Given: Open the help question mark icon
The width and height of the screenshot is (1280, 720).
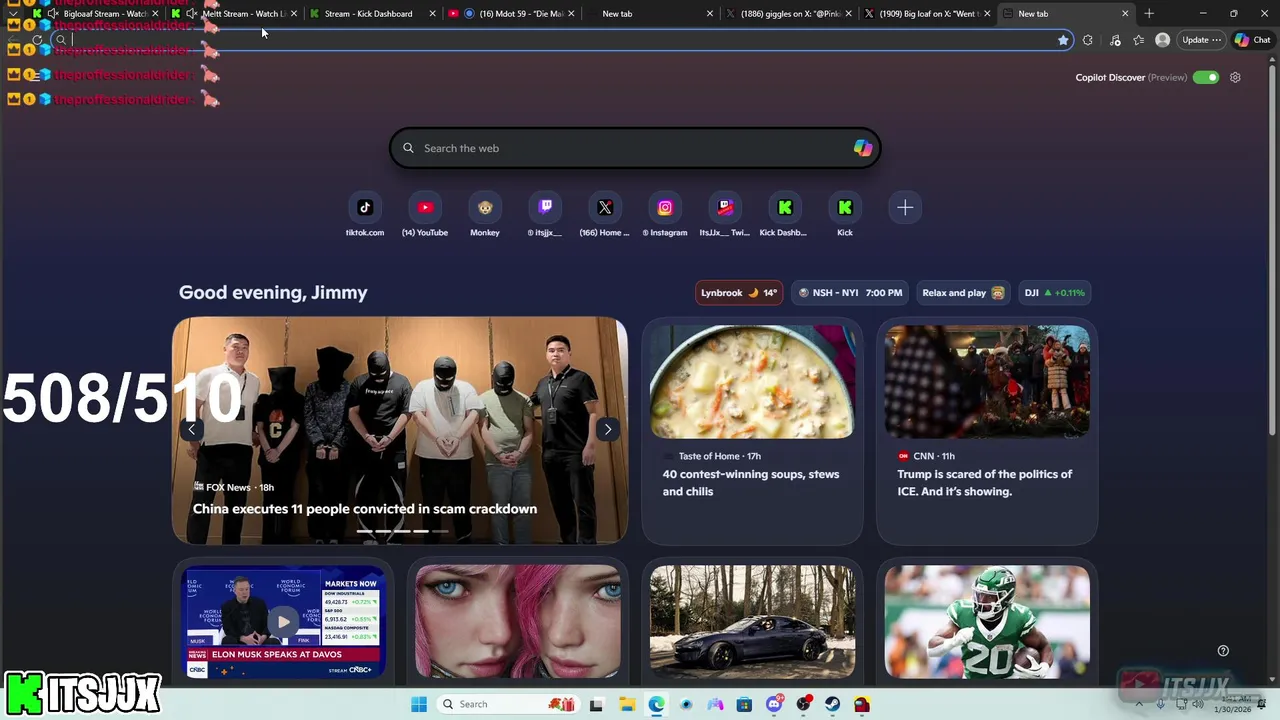Looking at the screenshot, I should pyautogui.click(x=1223, y=650).
